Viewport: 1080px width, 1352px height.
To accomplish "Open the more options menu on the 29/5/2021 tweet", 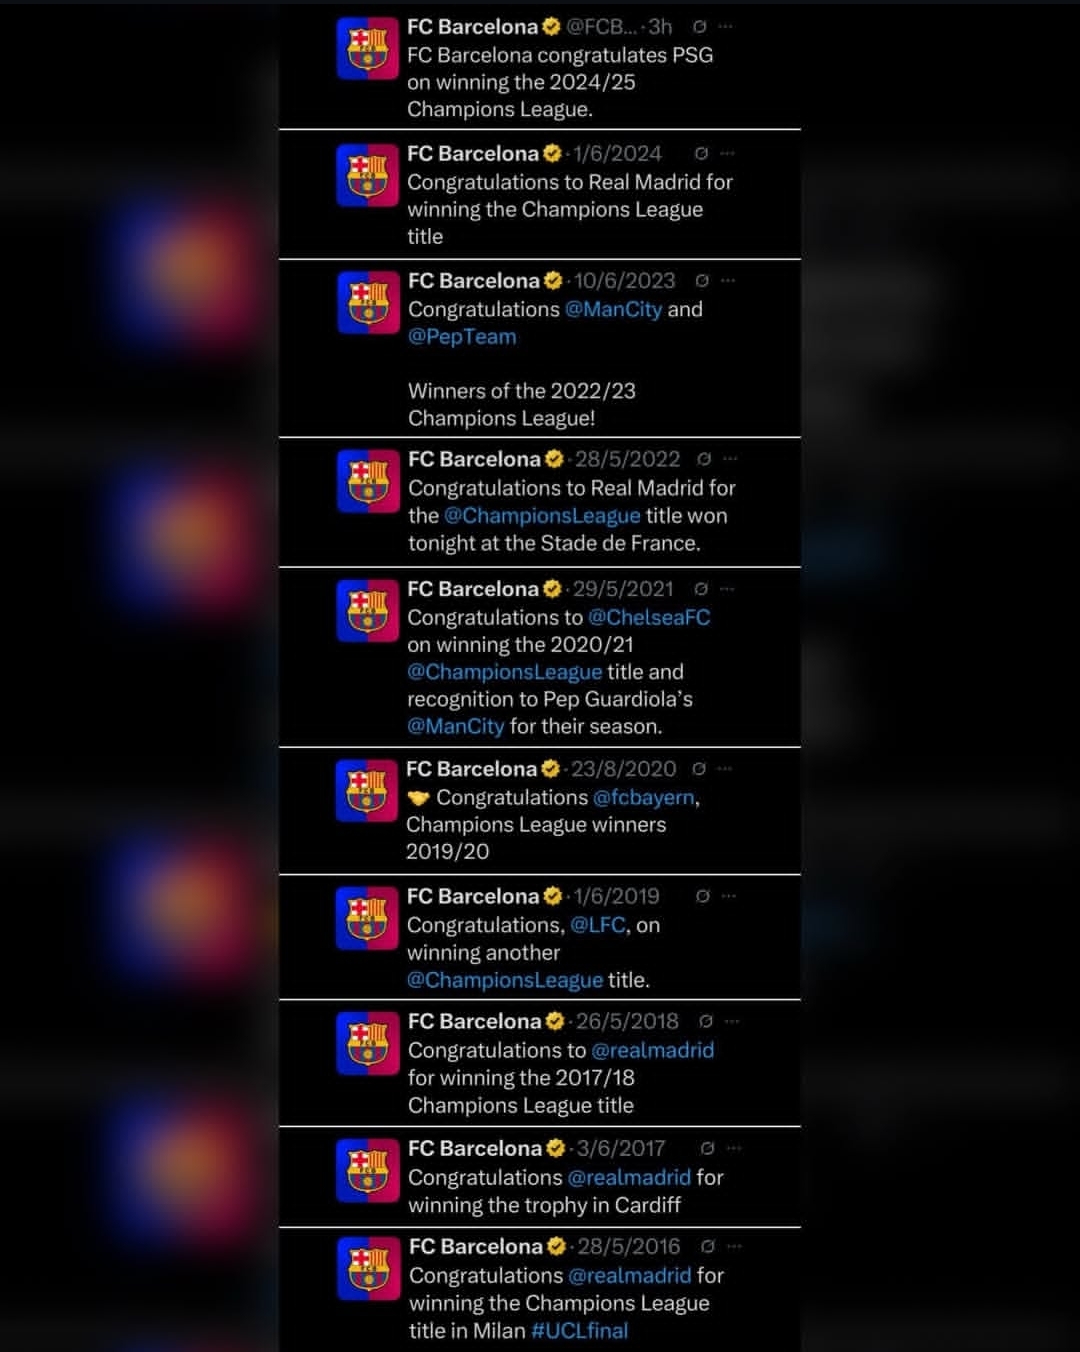I will (728, 589).
